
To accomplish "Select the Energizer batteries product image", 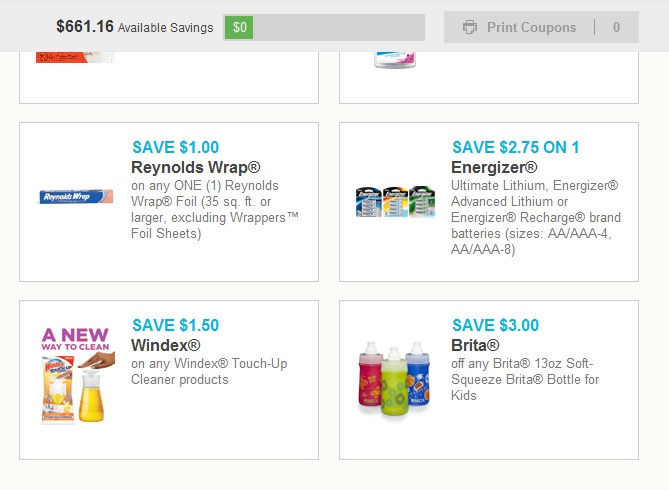I will point(395,201).
